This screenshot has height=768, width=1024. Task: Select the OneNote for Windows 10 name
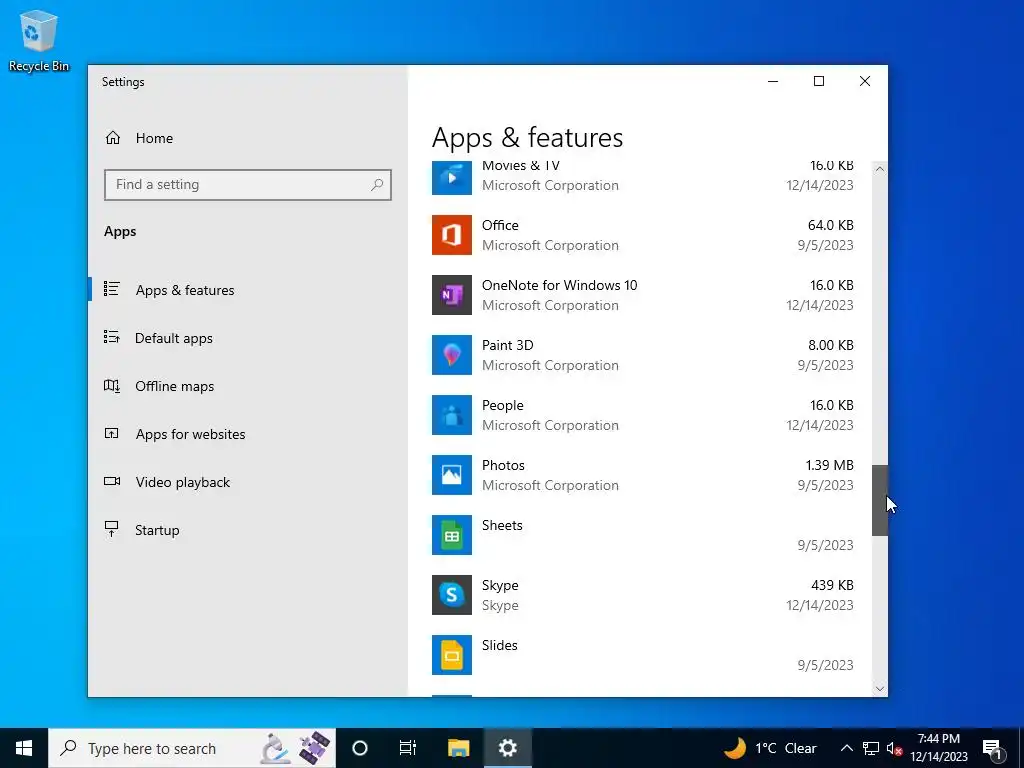point(560,285)
